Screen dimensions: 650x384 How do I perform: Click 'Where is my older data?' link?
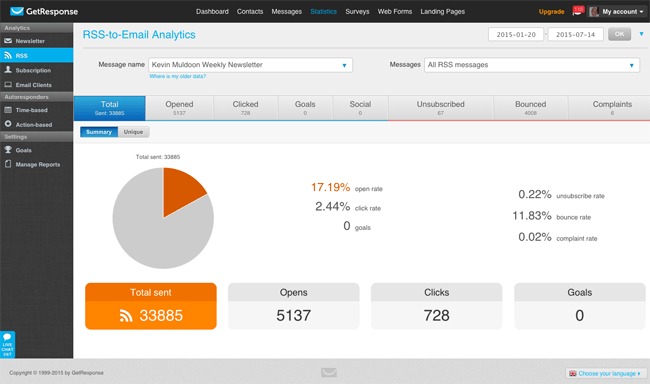click(x=177, y=76)
